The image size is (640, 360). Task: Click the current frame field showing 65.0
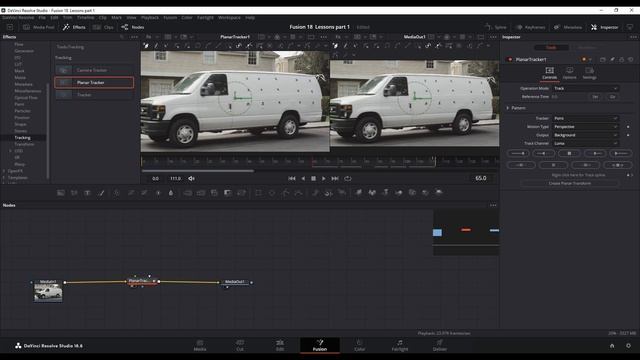tap(480, 178)
